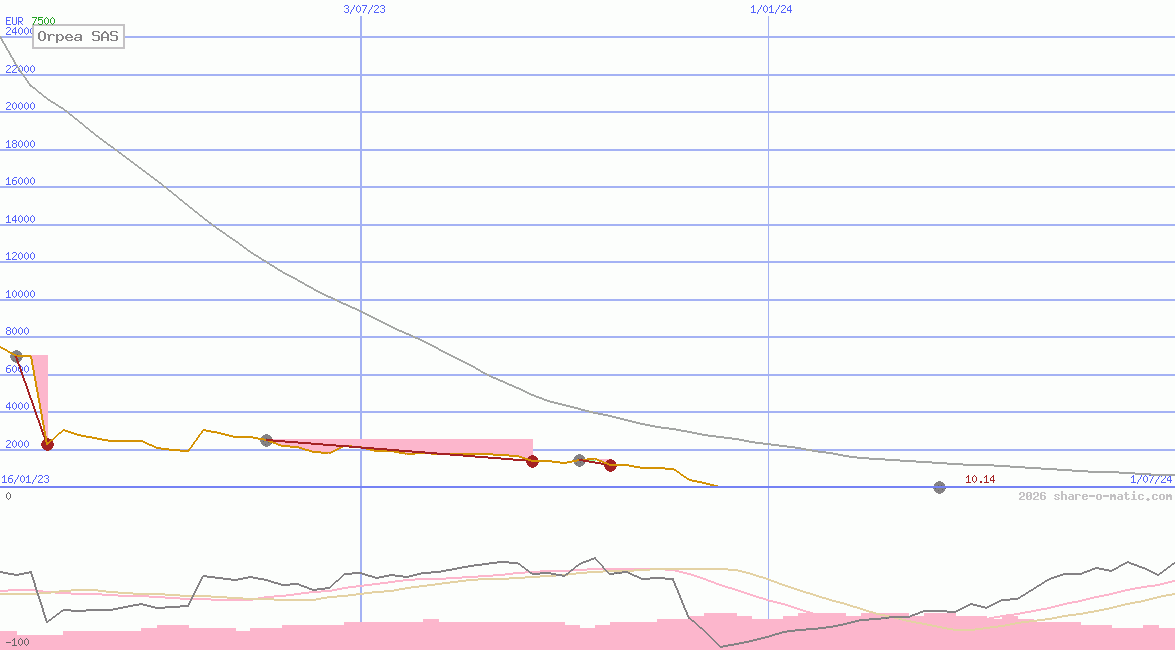Click the EUR currency label
Viewport: 1175px width, 650px height.
tap(14, 20)
